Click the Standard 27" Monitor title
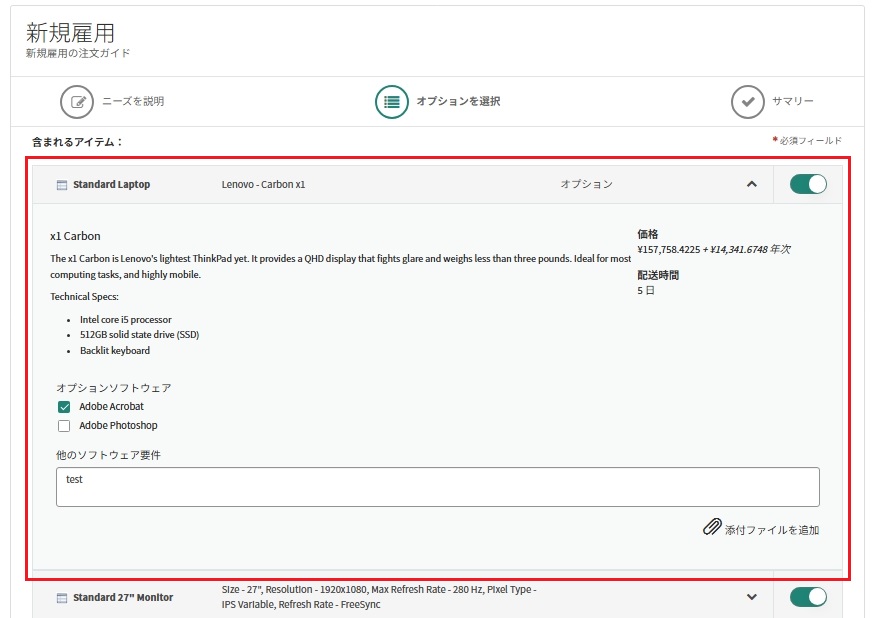 pos(123,597)
